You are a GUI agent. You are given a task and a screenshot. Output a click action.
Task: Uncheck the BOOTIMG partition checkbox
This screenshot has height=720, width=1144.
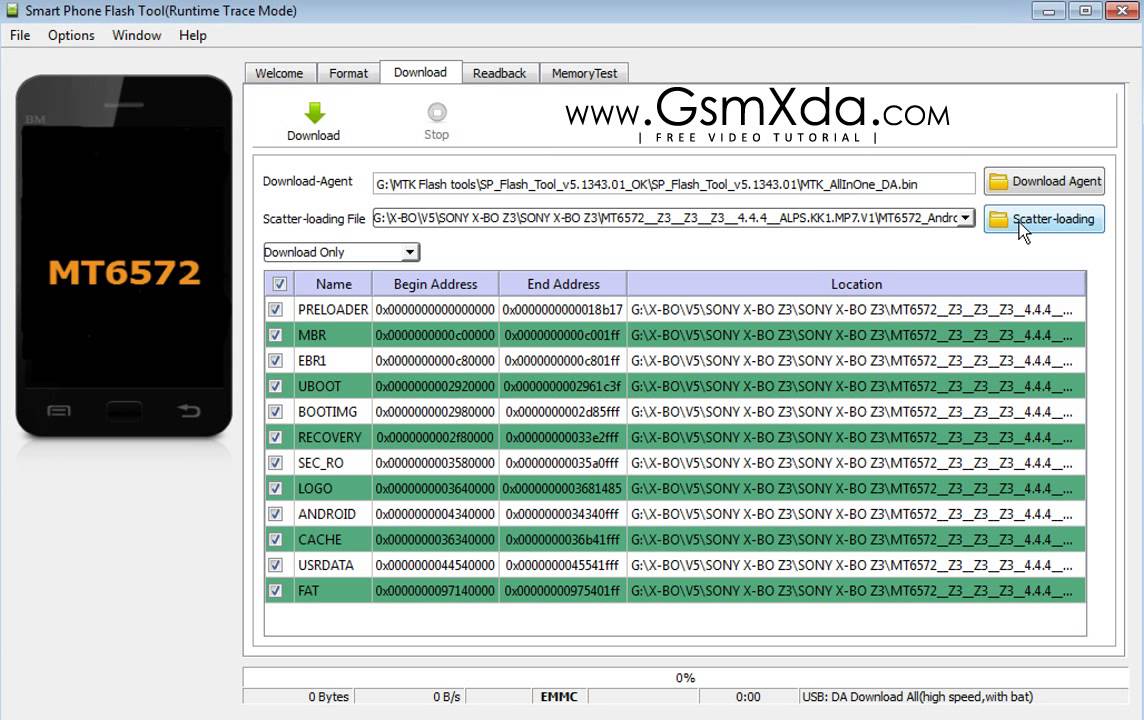(275, 411)
